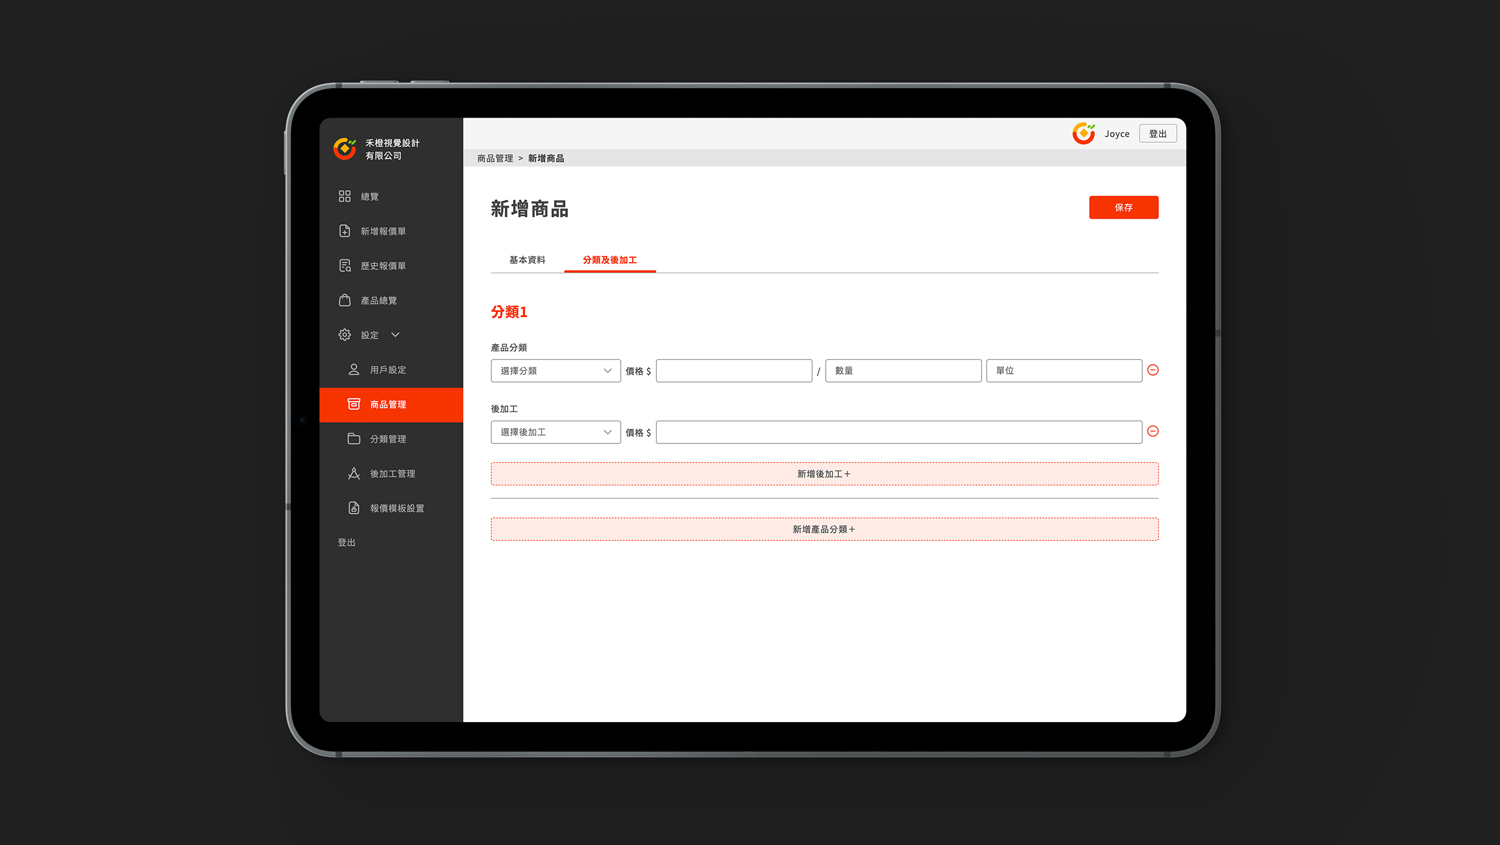1500x845 pixels.
Task: Click the 新增產品分類＋ button
Action: pos(824,529)
